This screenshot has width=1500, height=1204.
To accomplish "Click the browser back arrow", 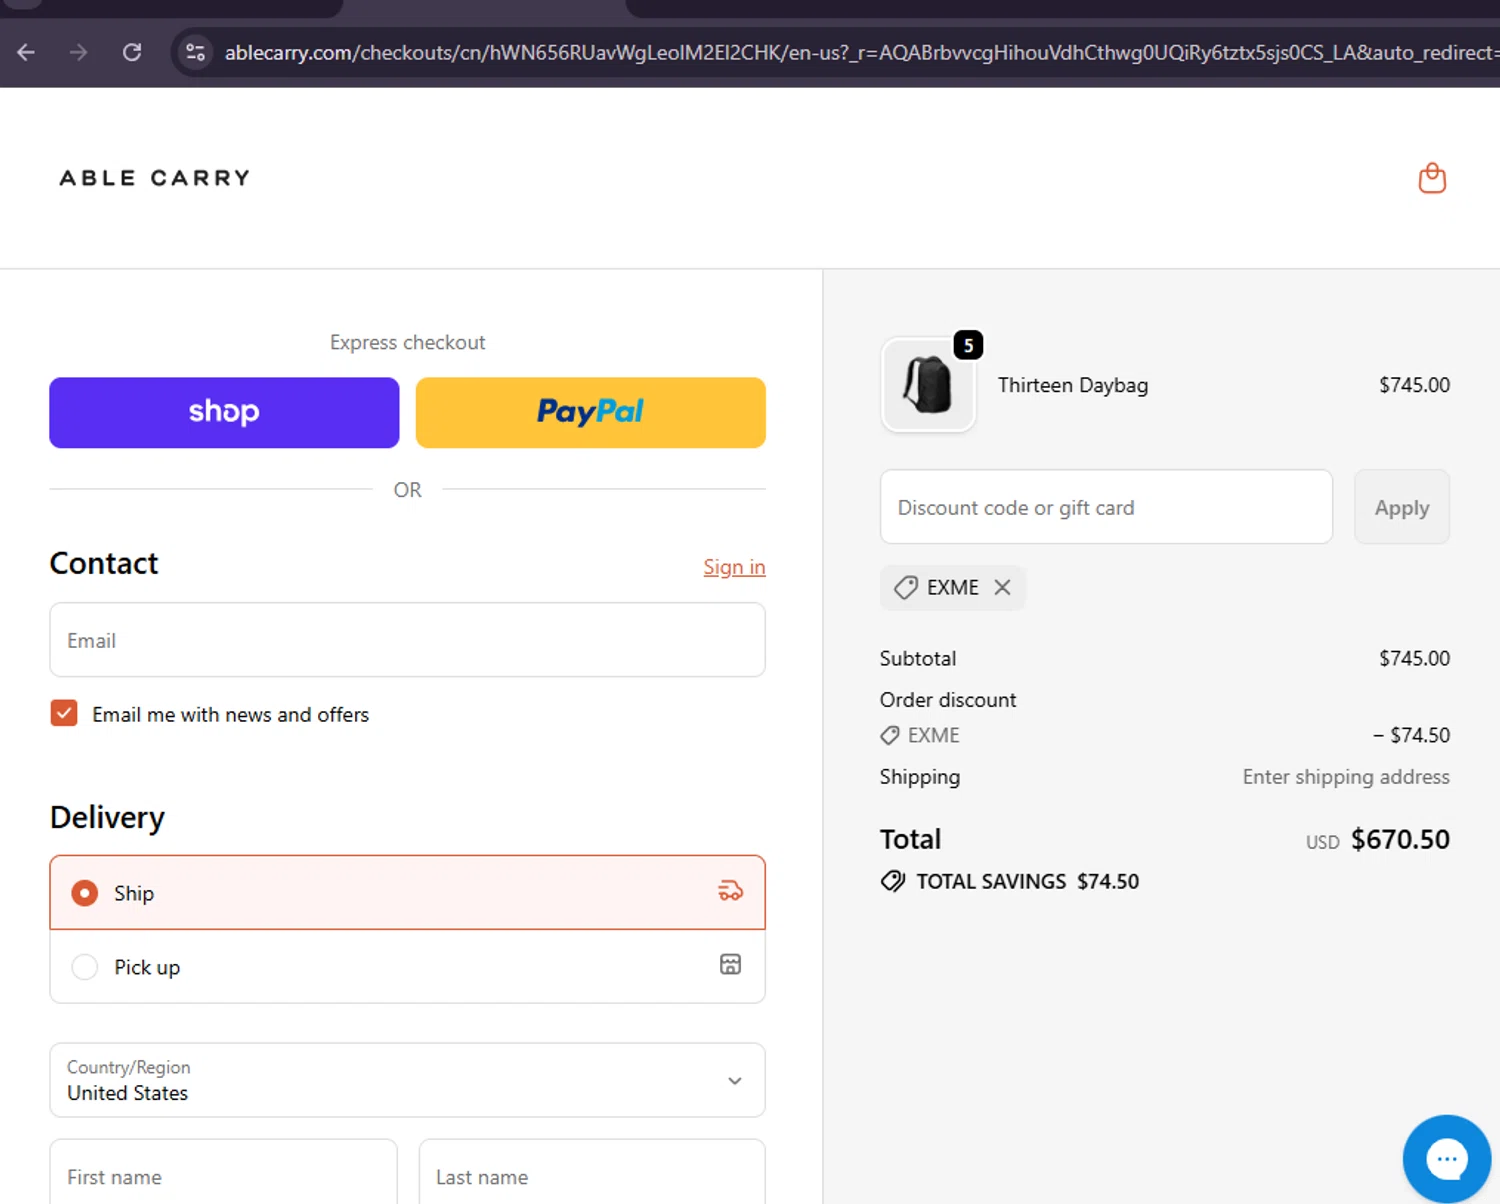I will pyautogui.click(x=26, y=52).
